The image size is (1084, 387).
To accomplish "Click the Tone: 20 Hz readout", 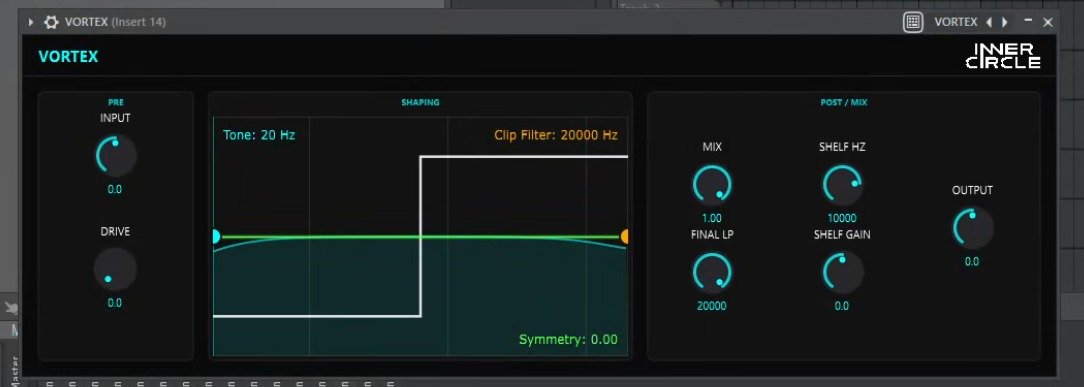I will [x=259, y=135].
